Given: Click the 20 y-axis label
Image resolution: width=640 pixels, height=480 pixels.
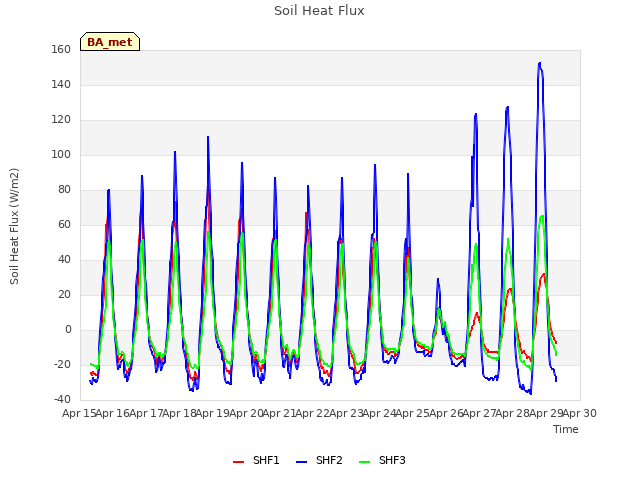Looking at the screenshot, I should [64, 294].
